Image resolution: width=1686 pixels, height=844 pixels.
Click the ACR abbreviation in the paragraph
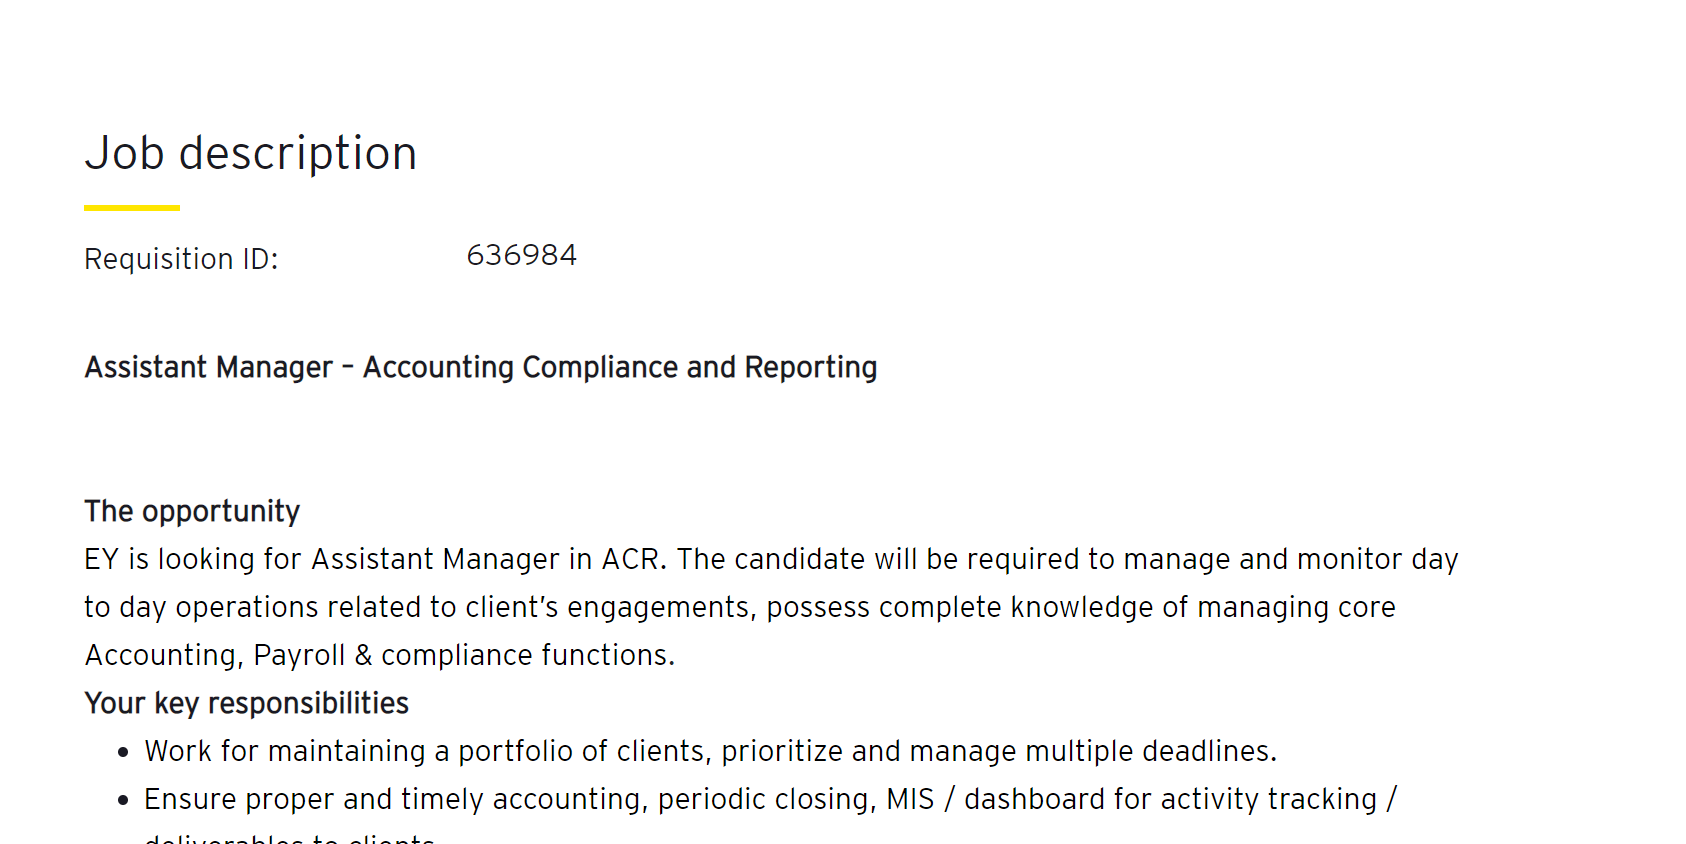point(631,560)
